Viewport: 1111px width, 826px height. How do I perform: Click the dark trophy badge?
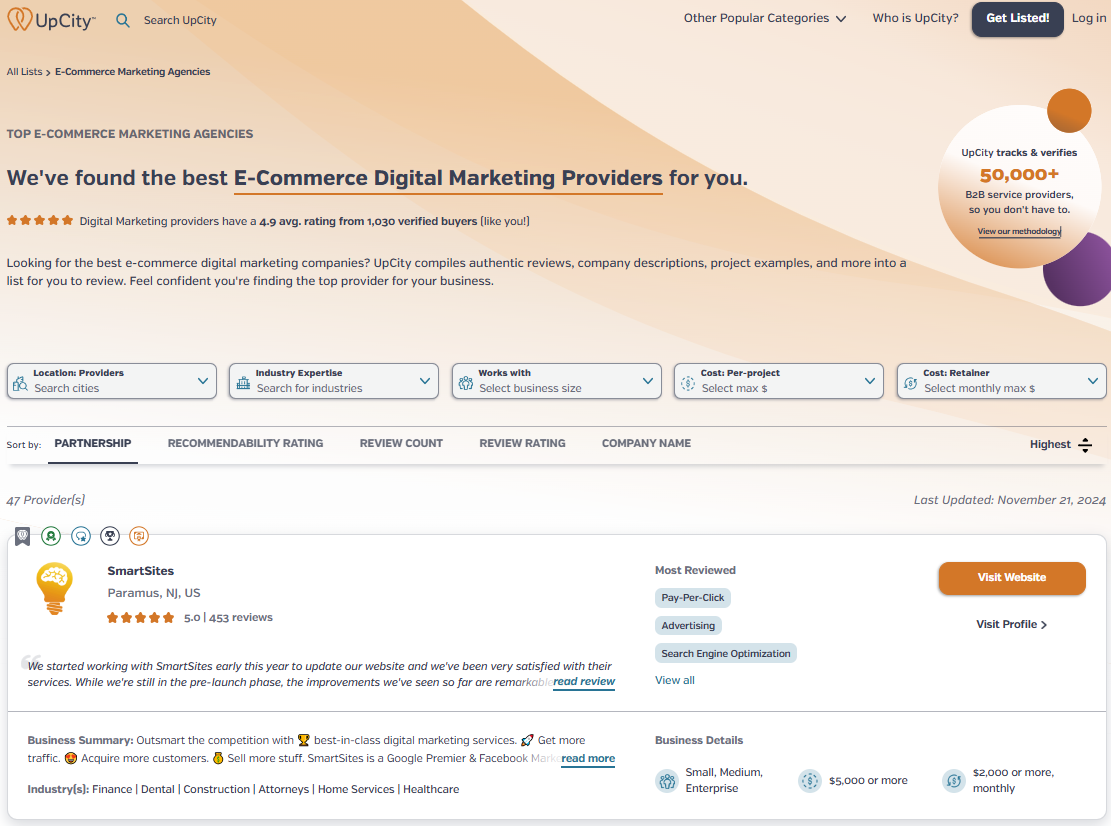110,536
